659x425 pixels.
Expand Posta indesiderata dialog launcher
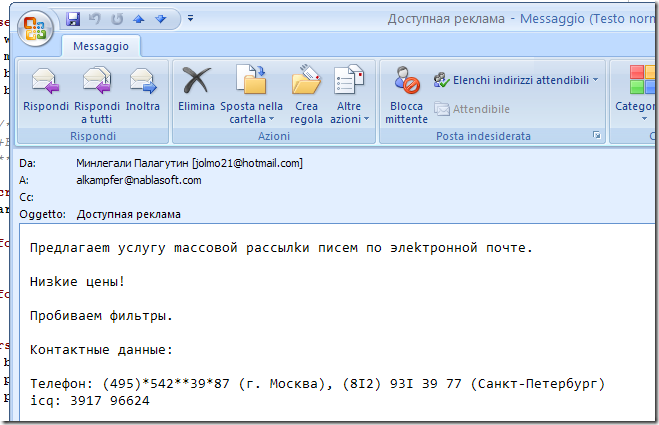(x=597, y=135)
